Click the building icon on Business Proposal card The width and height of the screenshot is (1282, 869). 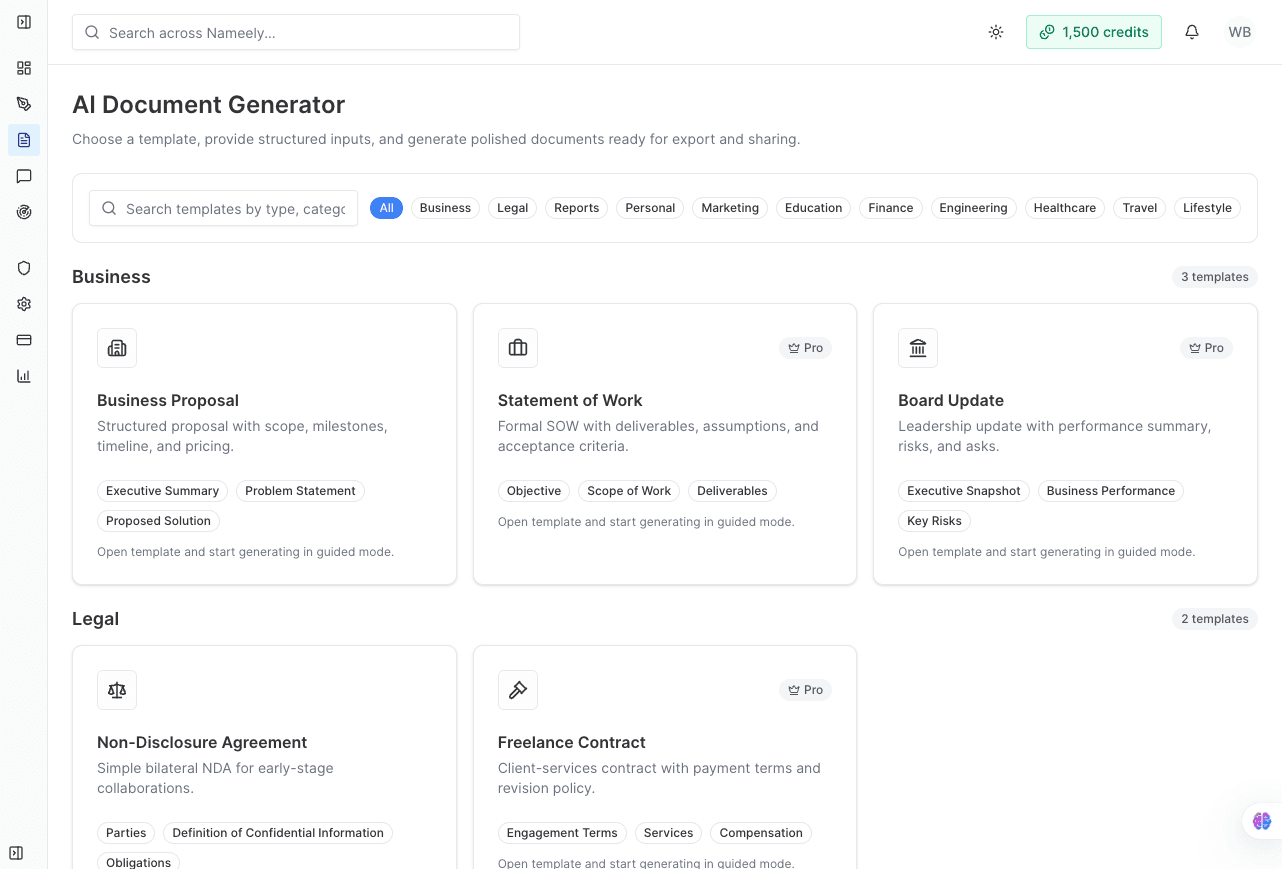[117, 348]
